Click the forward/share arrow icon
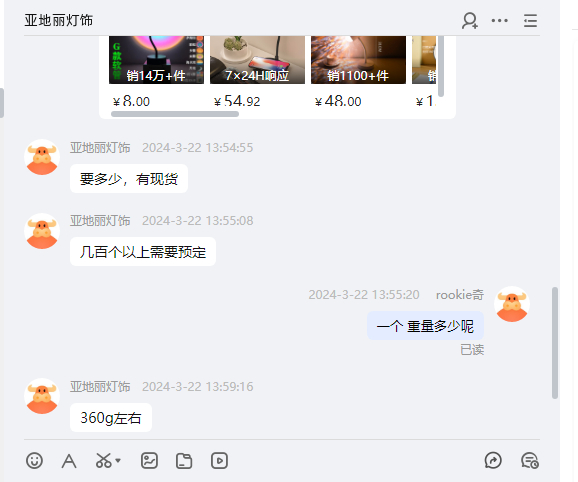578x482 pixels. (x=493, y=461)
